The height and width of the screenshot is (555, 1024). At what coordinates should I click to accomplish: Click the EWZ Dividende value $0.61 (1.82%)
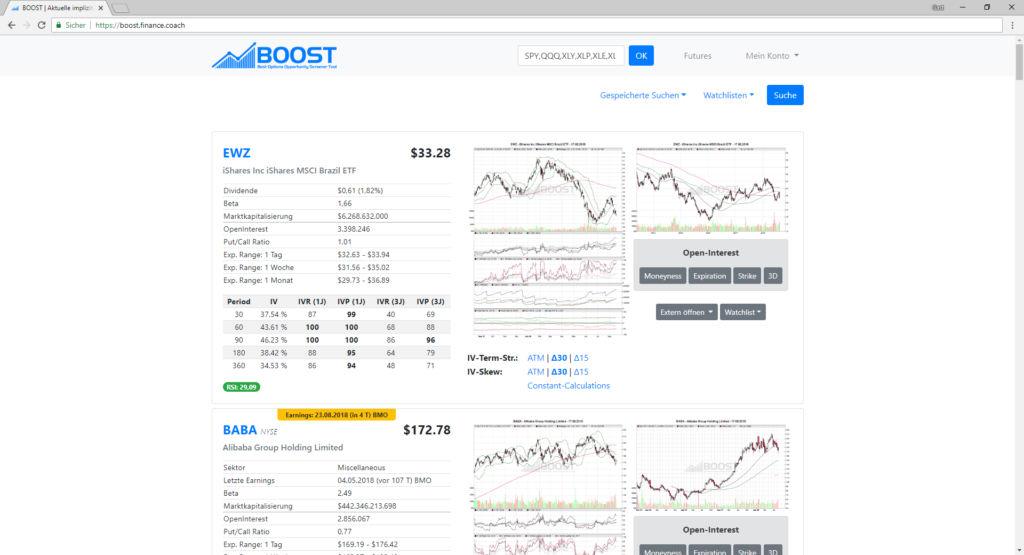(360, 191)
